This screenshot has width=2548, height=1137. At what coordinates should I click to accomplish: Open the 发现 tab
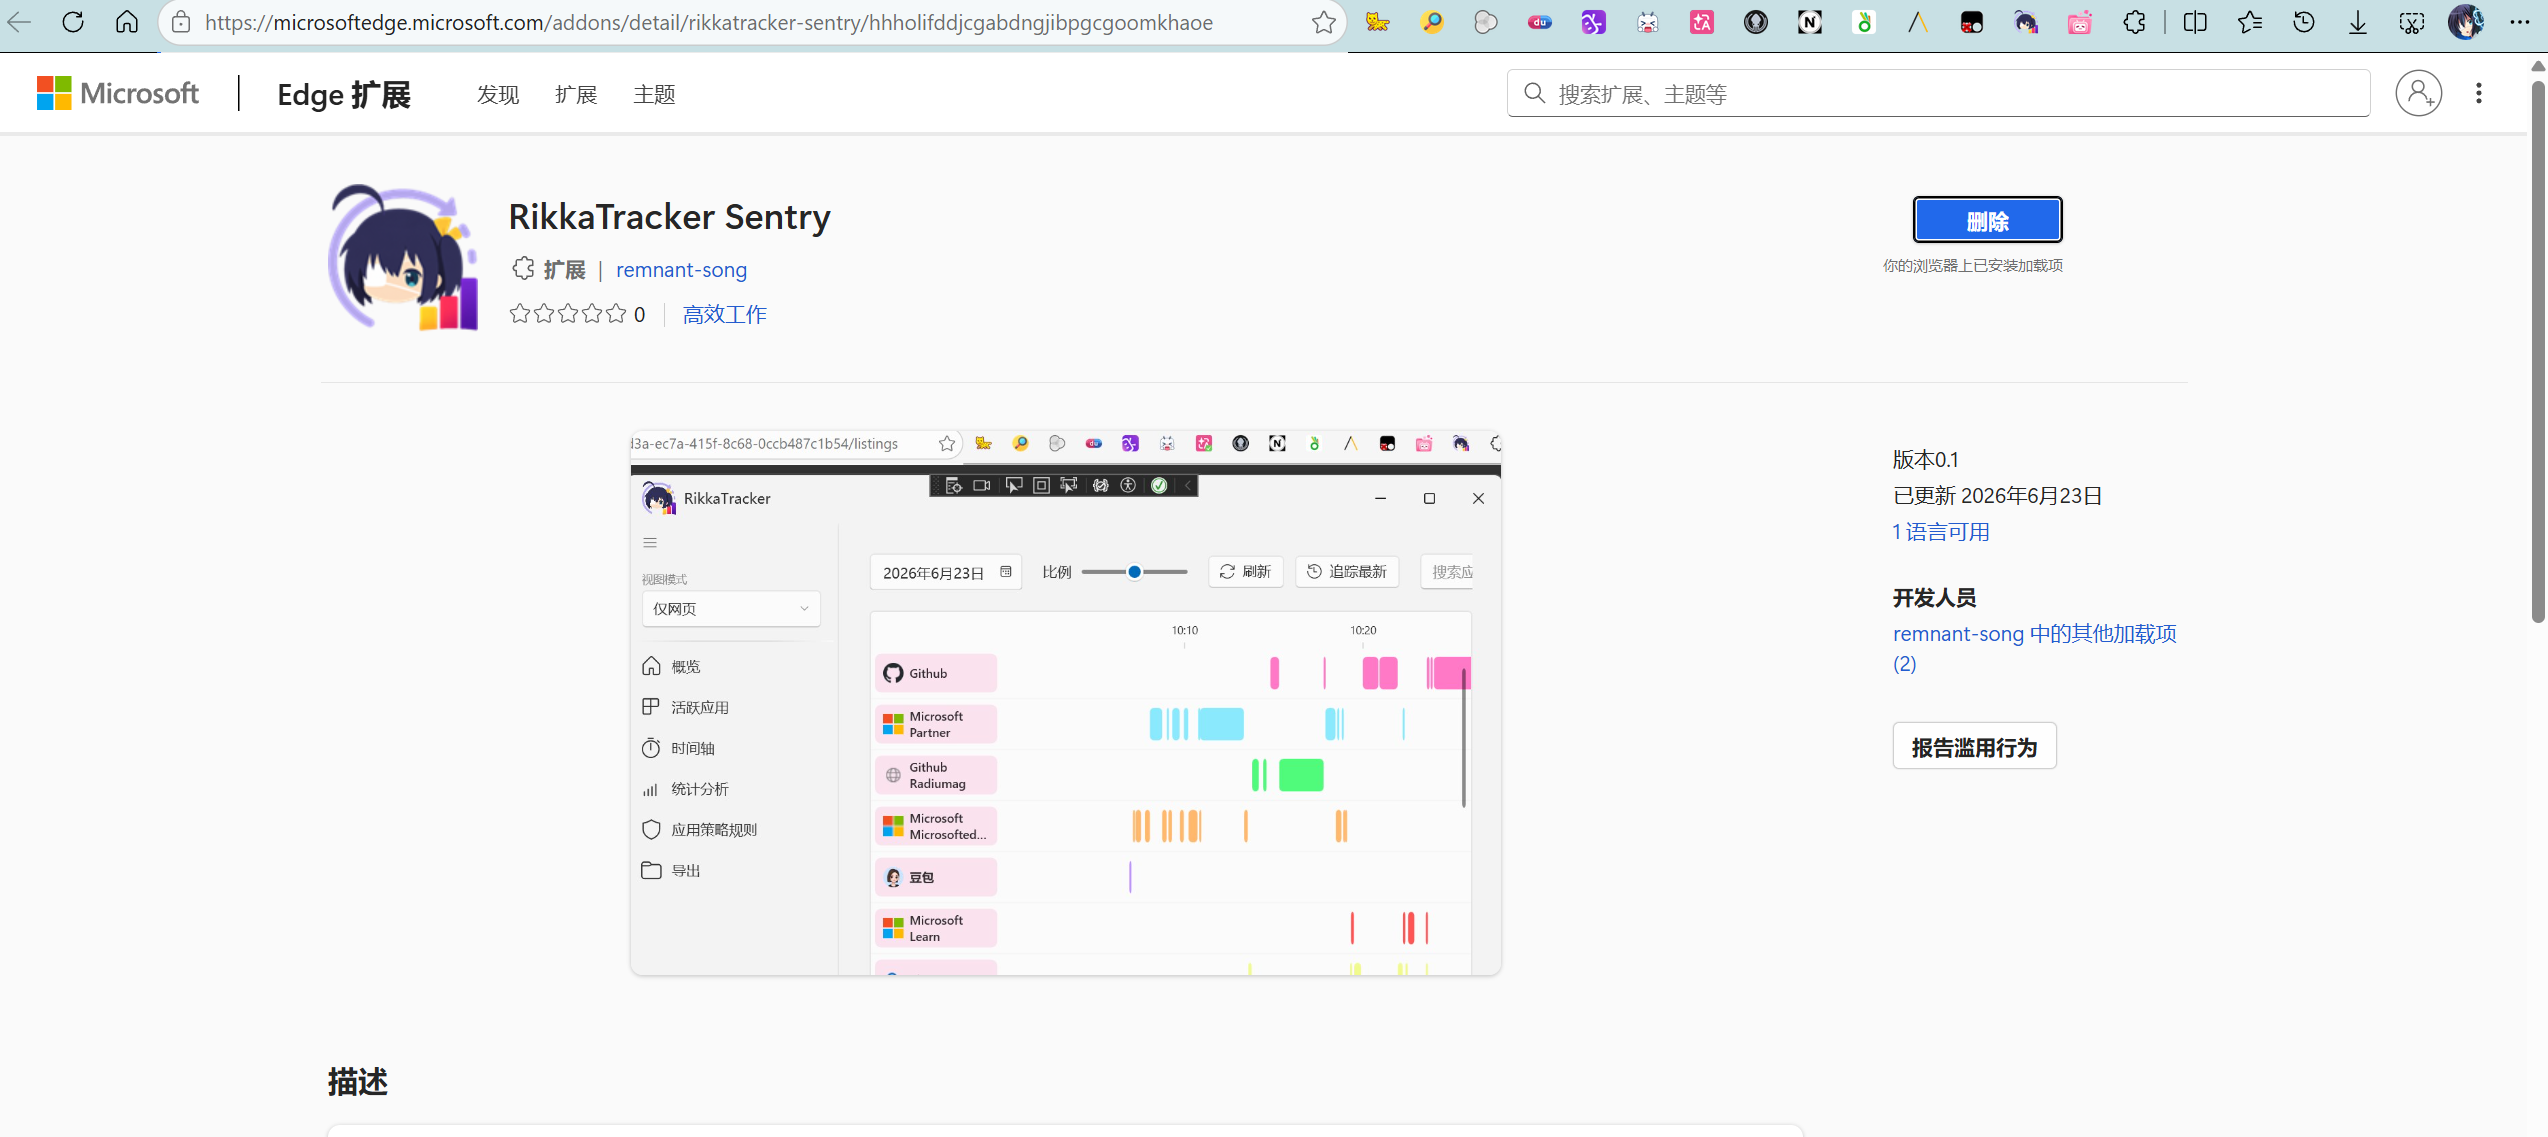click(x=498, y=94)
